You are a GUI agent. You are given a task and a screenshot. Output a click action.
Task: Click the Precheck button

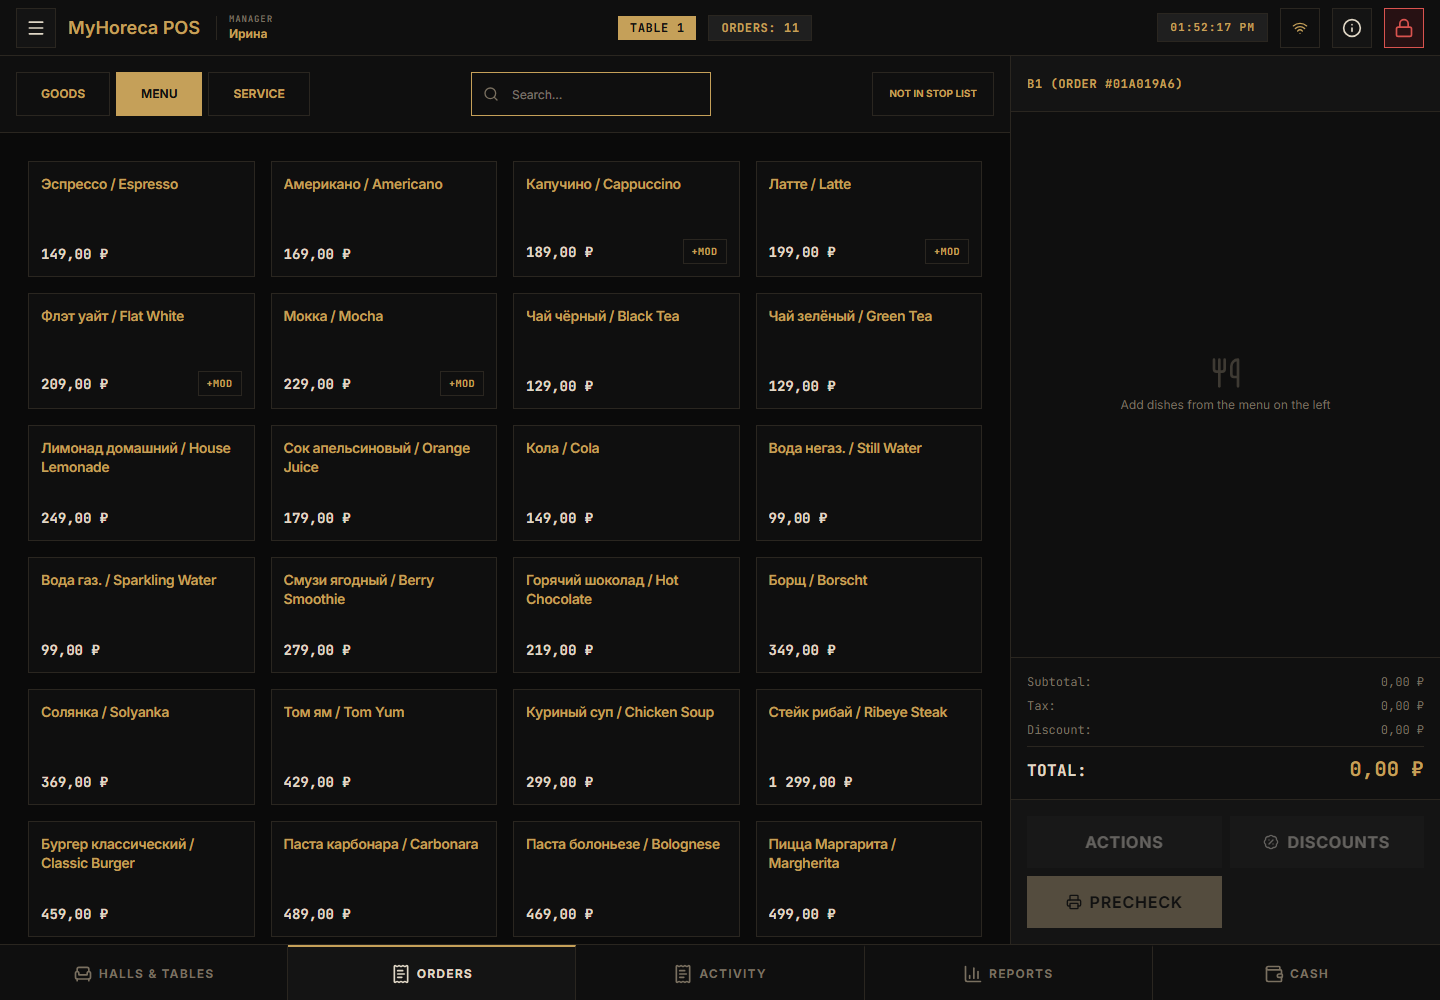(x=1124, y=902)
